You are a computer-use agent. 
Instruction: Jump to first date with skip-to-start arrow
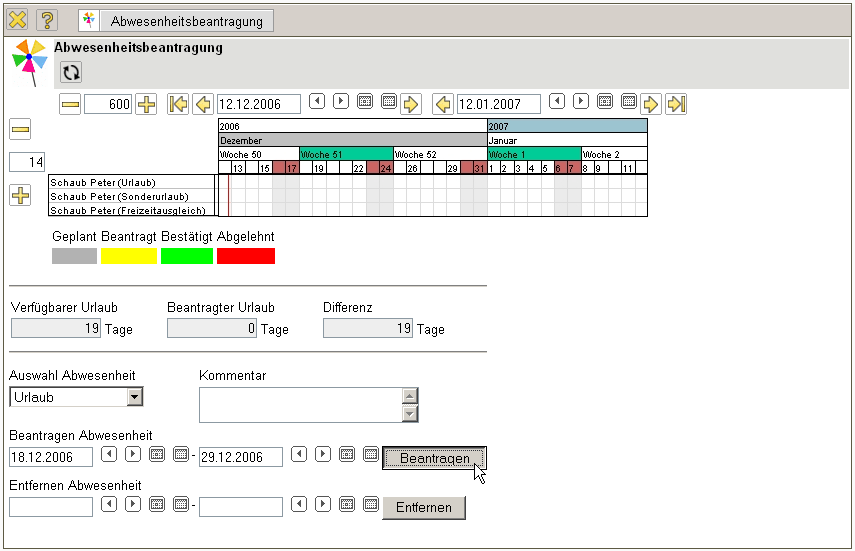pos(179,104)
